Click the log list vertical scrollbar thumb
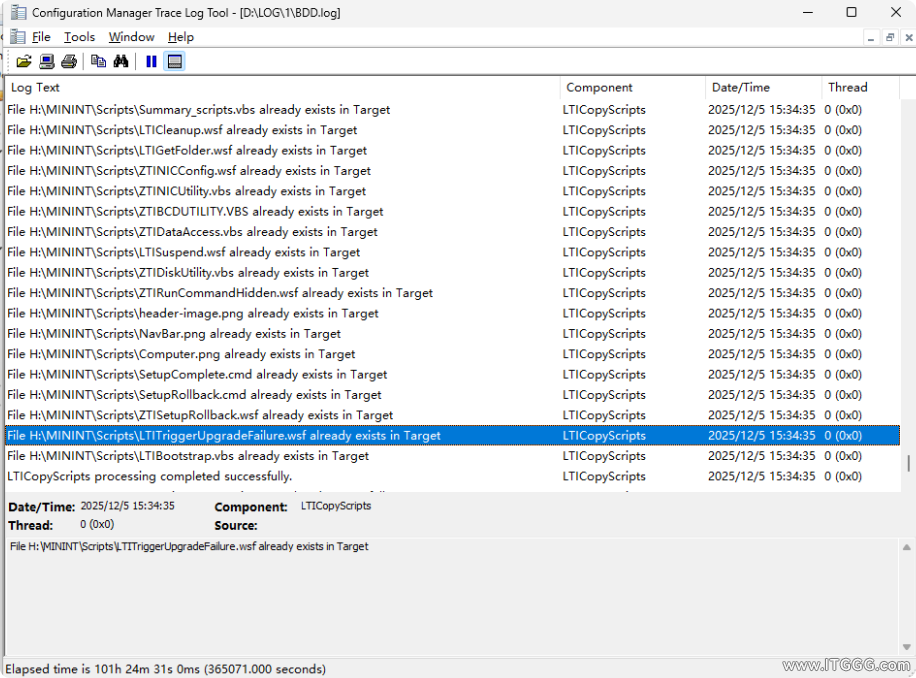The height and width of the screenshot is (678, 916). (x=908, y=464)
